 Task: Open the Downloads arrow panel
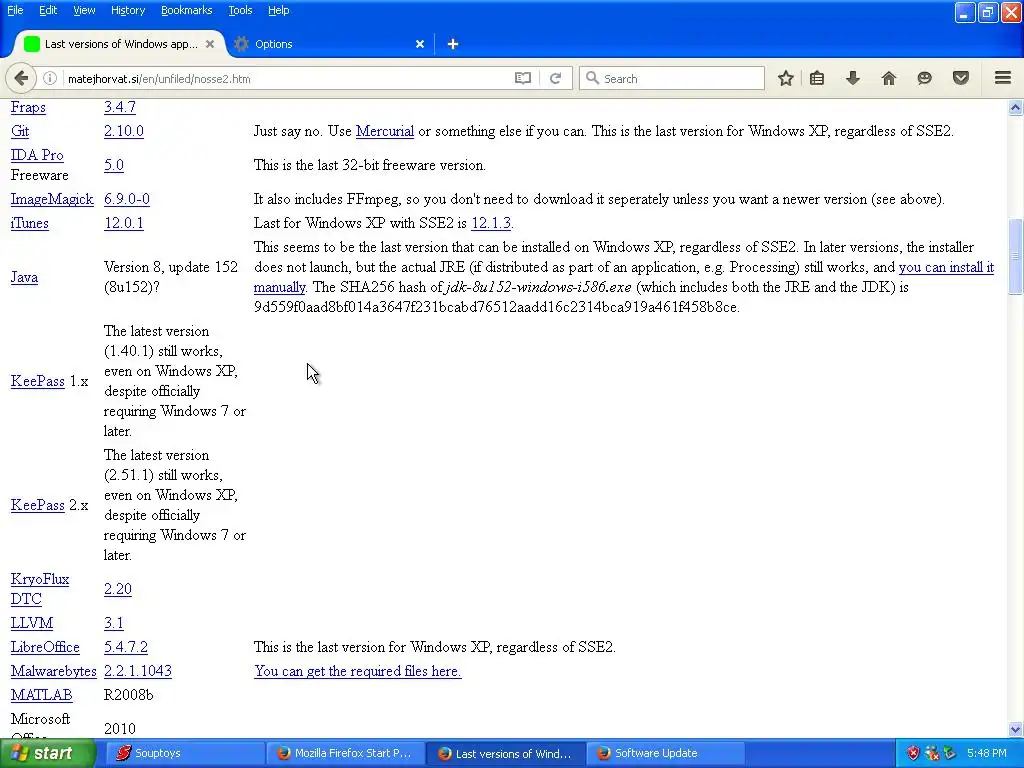click(x=853, y=78)
